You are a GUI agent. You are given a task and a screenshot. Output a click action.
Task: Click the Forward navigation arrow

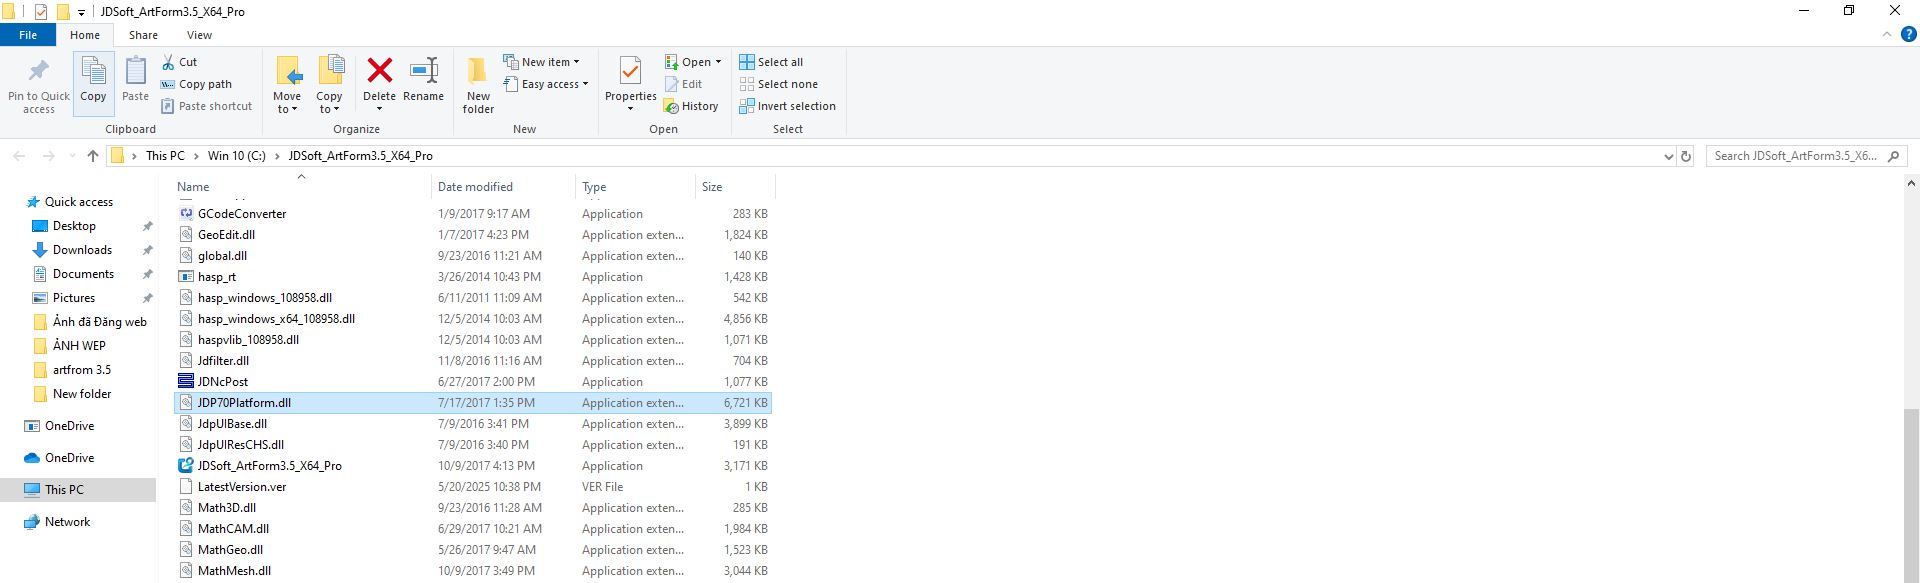[x=48, y=156]
